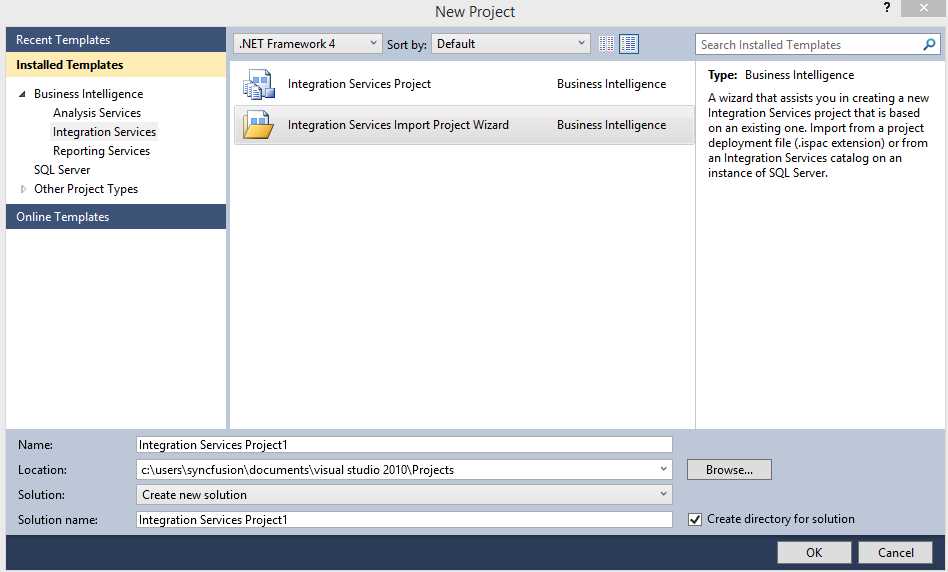The height and width of the screenshot is (572, 948).
Task: Click Business Intelligence type of Integration Services Project
Action: pos(611,84)
